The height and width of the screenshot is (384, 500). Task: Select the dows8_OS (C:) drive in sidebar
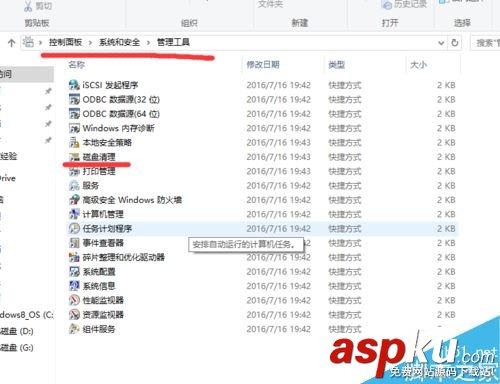[x=27, y=314]
